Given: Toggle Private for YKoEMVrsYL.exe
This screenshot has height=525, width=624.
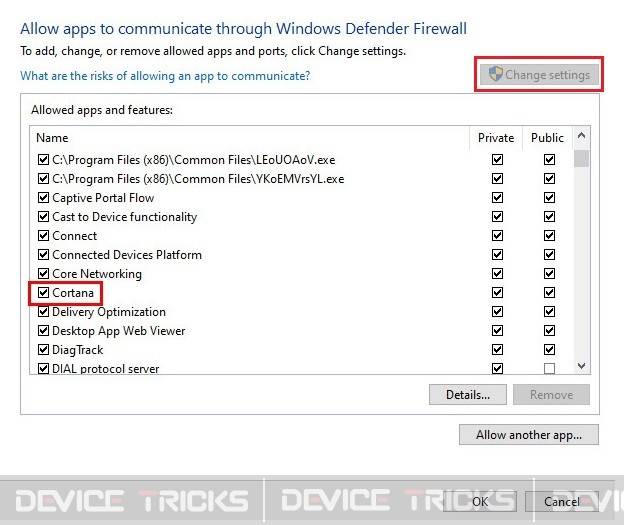Looking at the screenshot, I should tap(497, 179).
